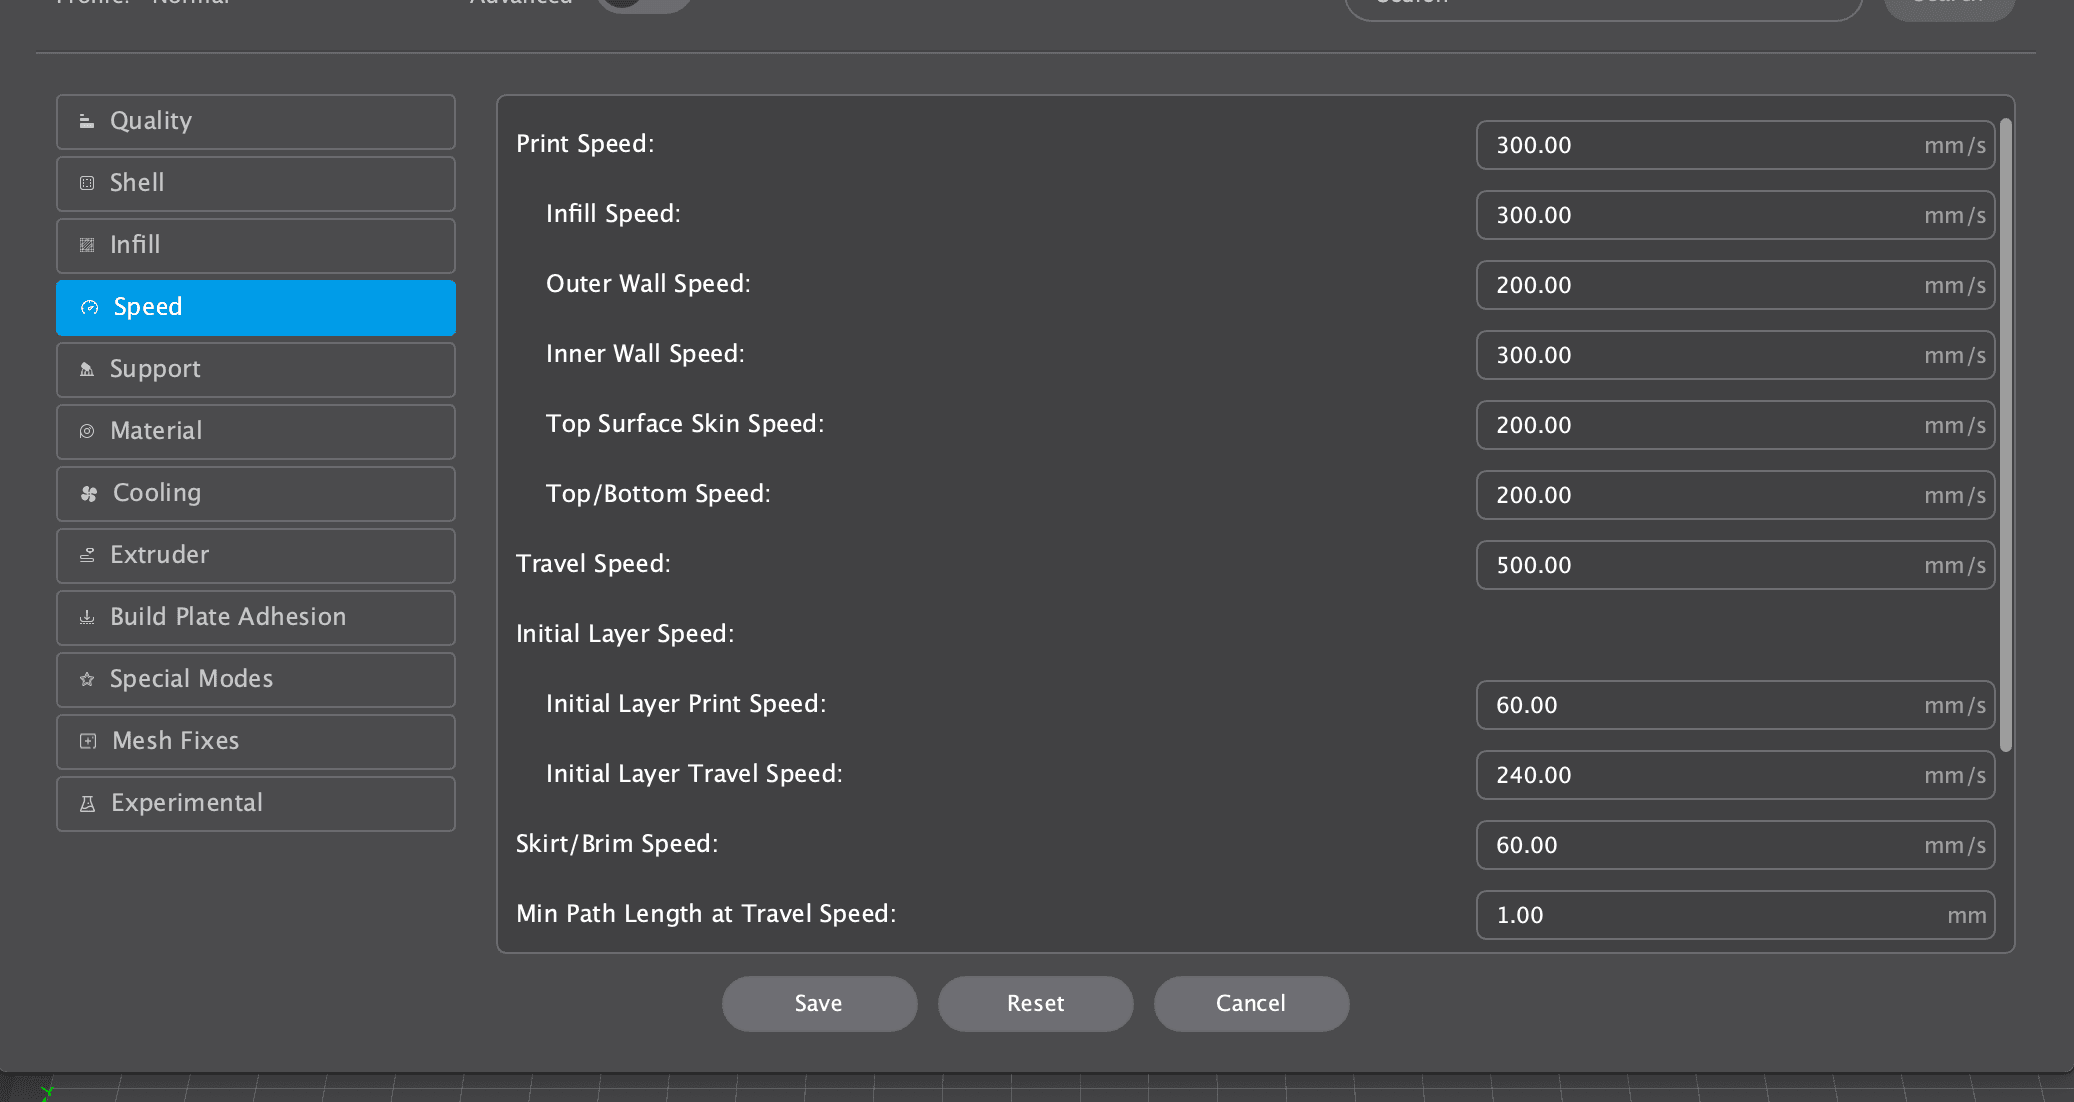The width and height of the screenshot is (2074, 1102).
Task: Click the Speed gauge icon
Action: pyautogui.click(x=90, y=308)
